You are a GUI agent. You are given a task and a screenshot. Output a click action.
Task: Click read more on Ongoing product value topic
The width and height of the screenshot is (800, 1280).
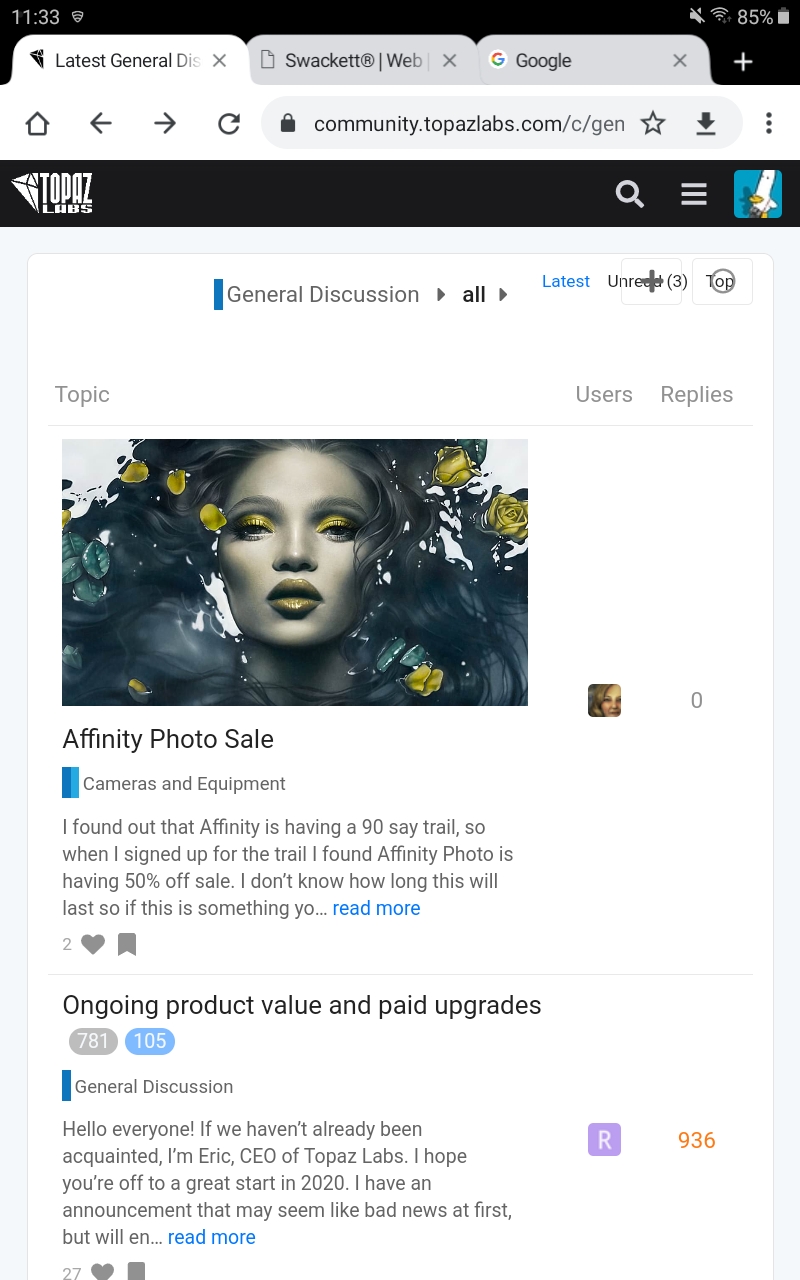click(x=211, y=1237)
